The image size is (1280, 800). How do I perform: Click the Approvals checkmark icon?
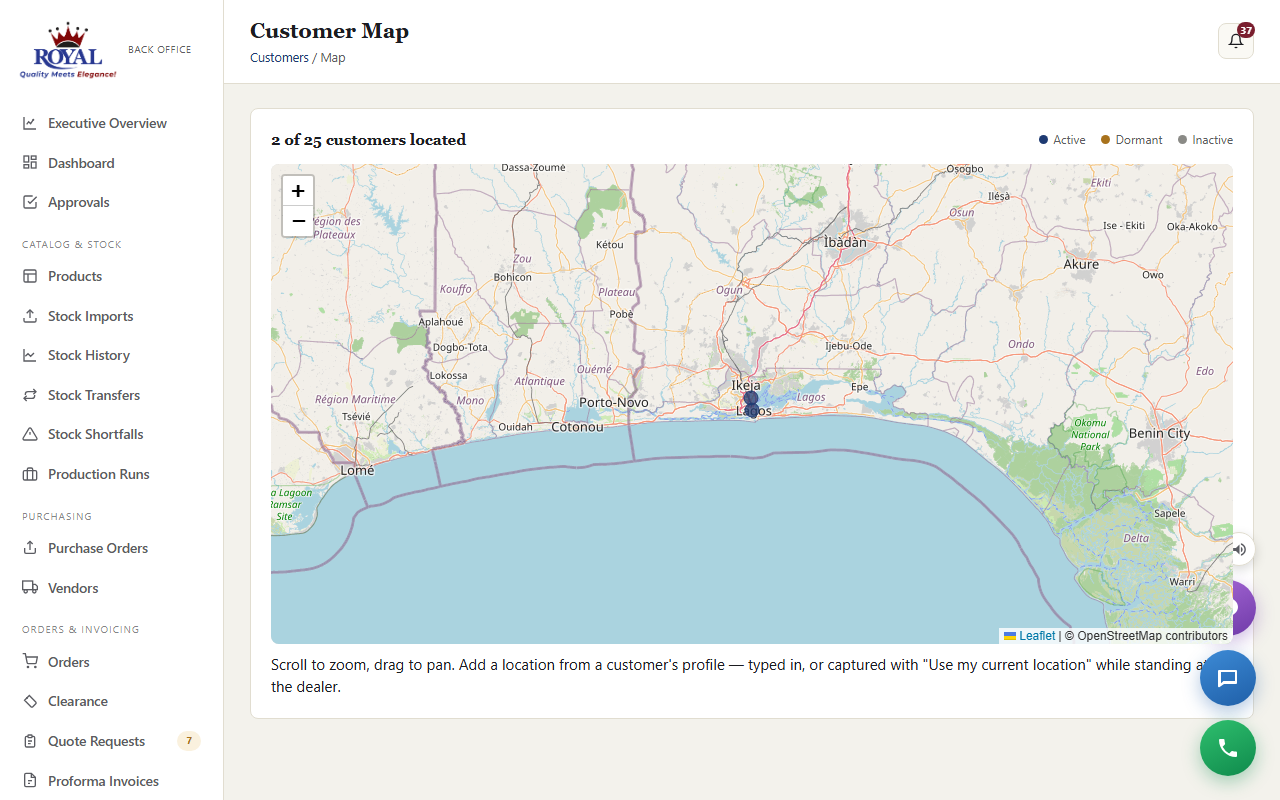30,202
